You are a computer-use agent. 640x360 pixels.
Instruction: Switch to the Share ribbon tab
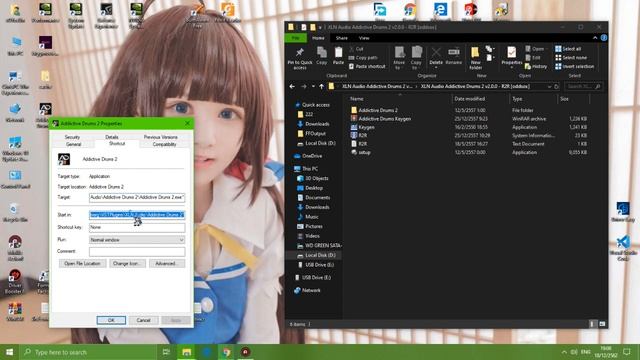tap(342, 38)
